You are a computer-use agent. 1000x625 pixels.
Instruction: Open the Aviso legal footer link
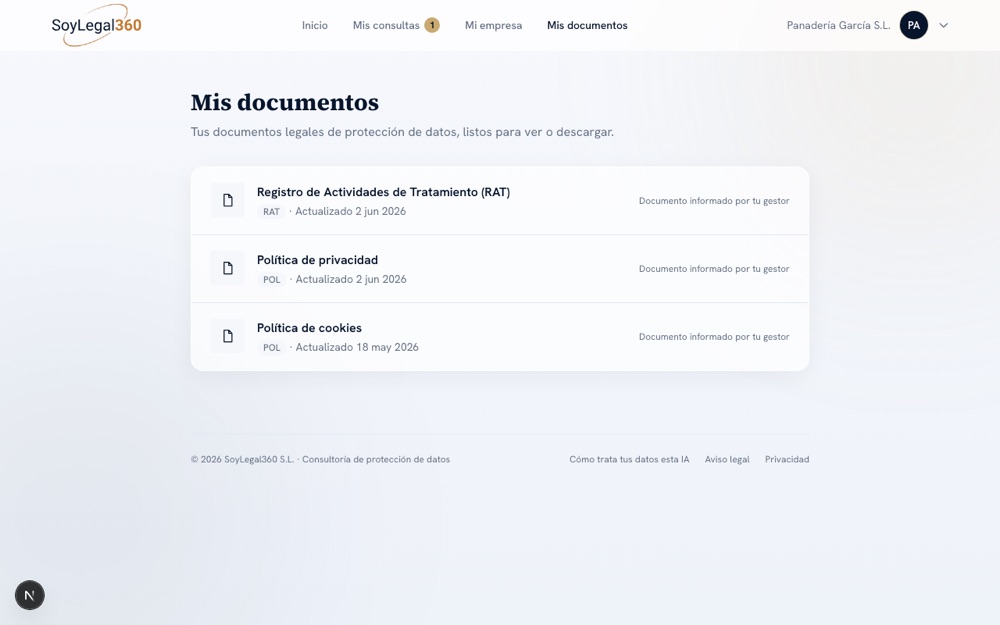click(727, 459)
